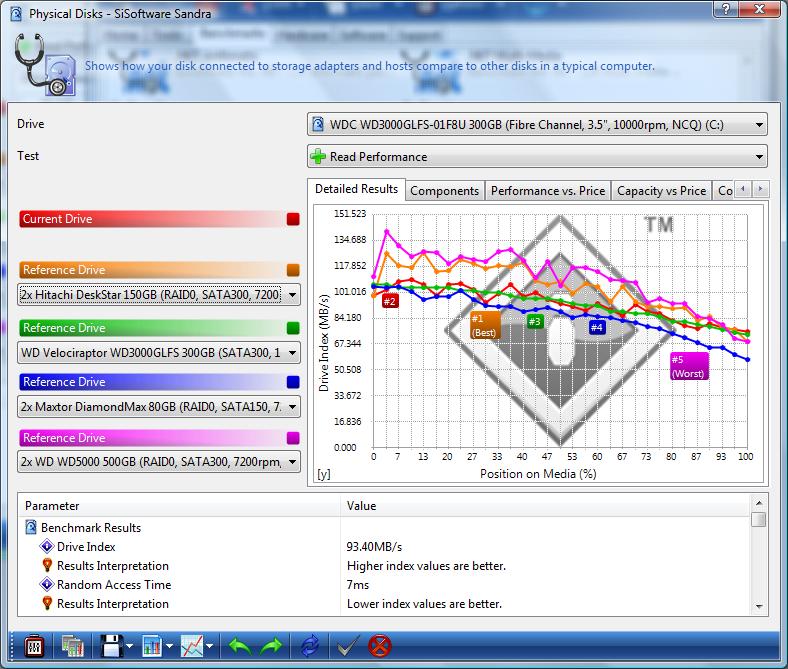Click the #1 (Best) orange chart label
The height and width of the screenshot is (669, 788).
[x=484, y=325]
